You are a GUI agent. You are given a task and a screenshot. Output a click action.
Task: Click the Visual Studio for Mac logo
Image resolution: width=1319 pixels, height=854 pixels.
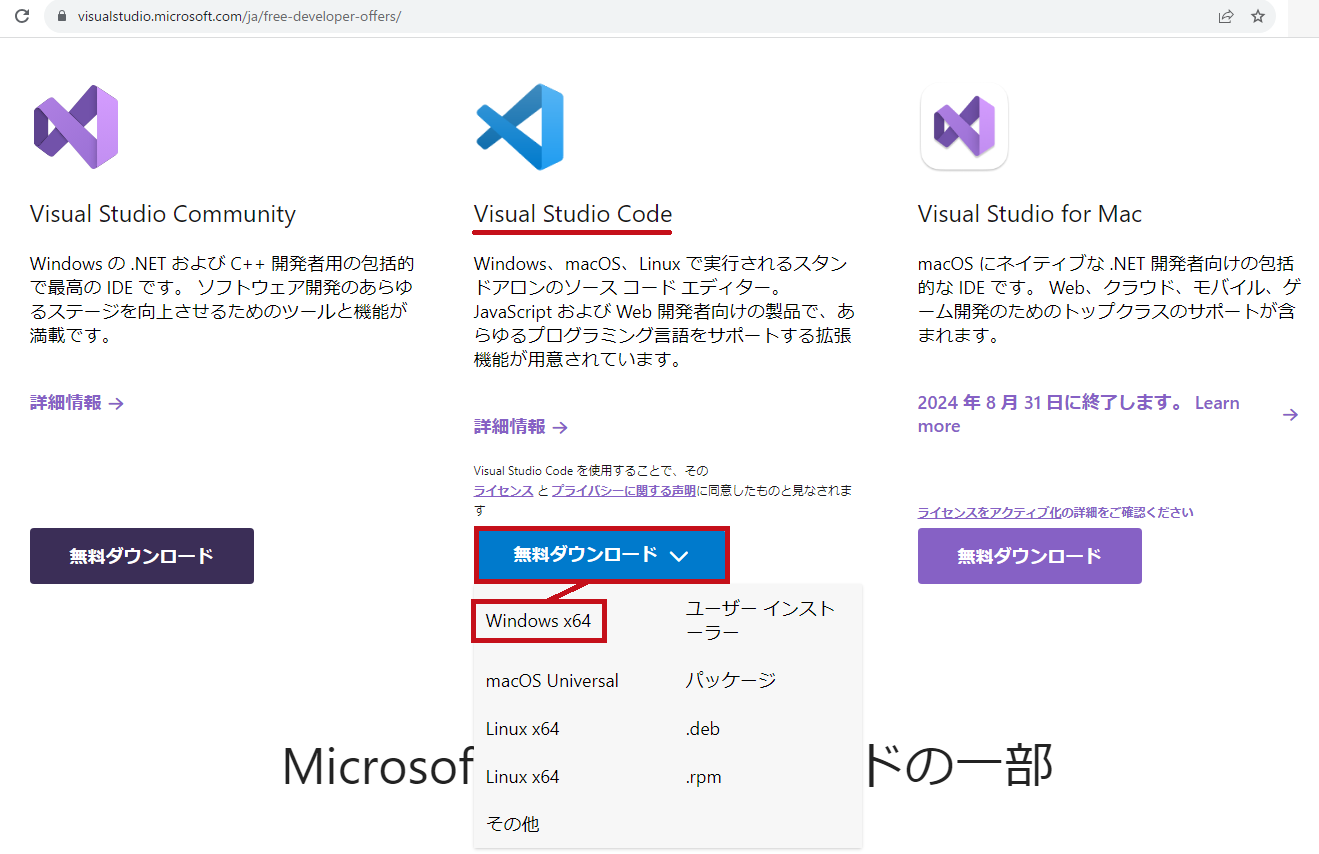964,127
